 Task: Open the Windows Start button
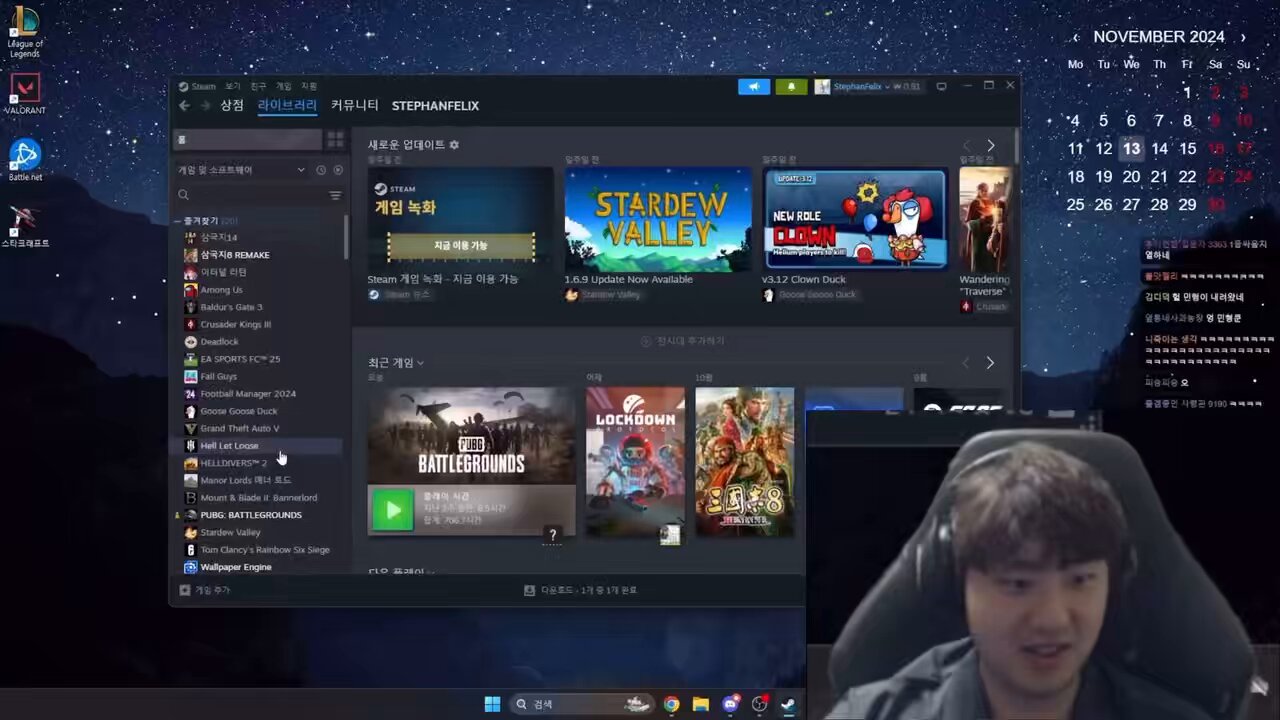(492, 704)
